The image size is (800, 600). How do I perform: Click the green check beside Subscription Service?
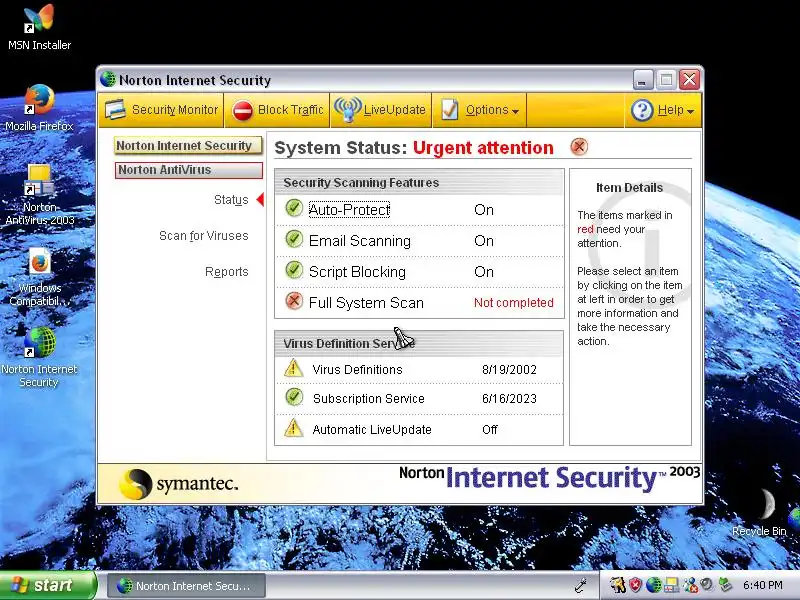click(x=294, y=397)
